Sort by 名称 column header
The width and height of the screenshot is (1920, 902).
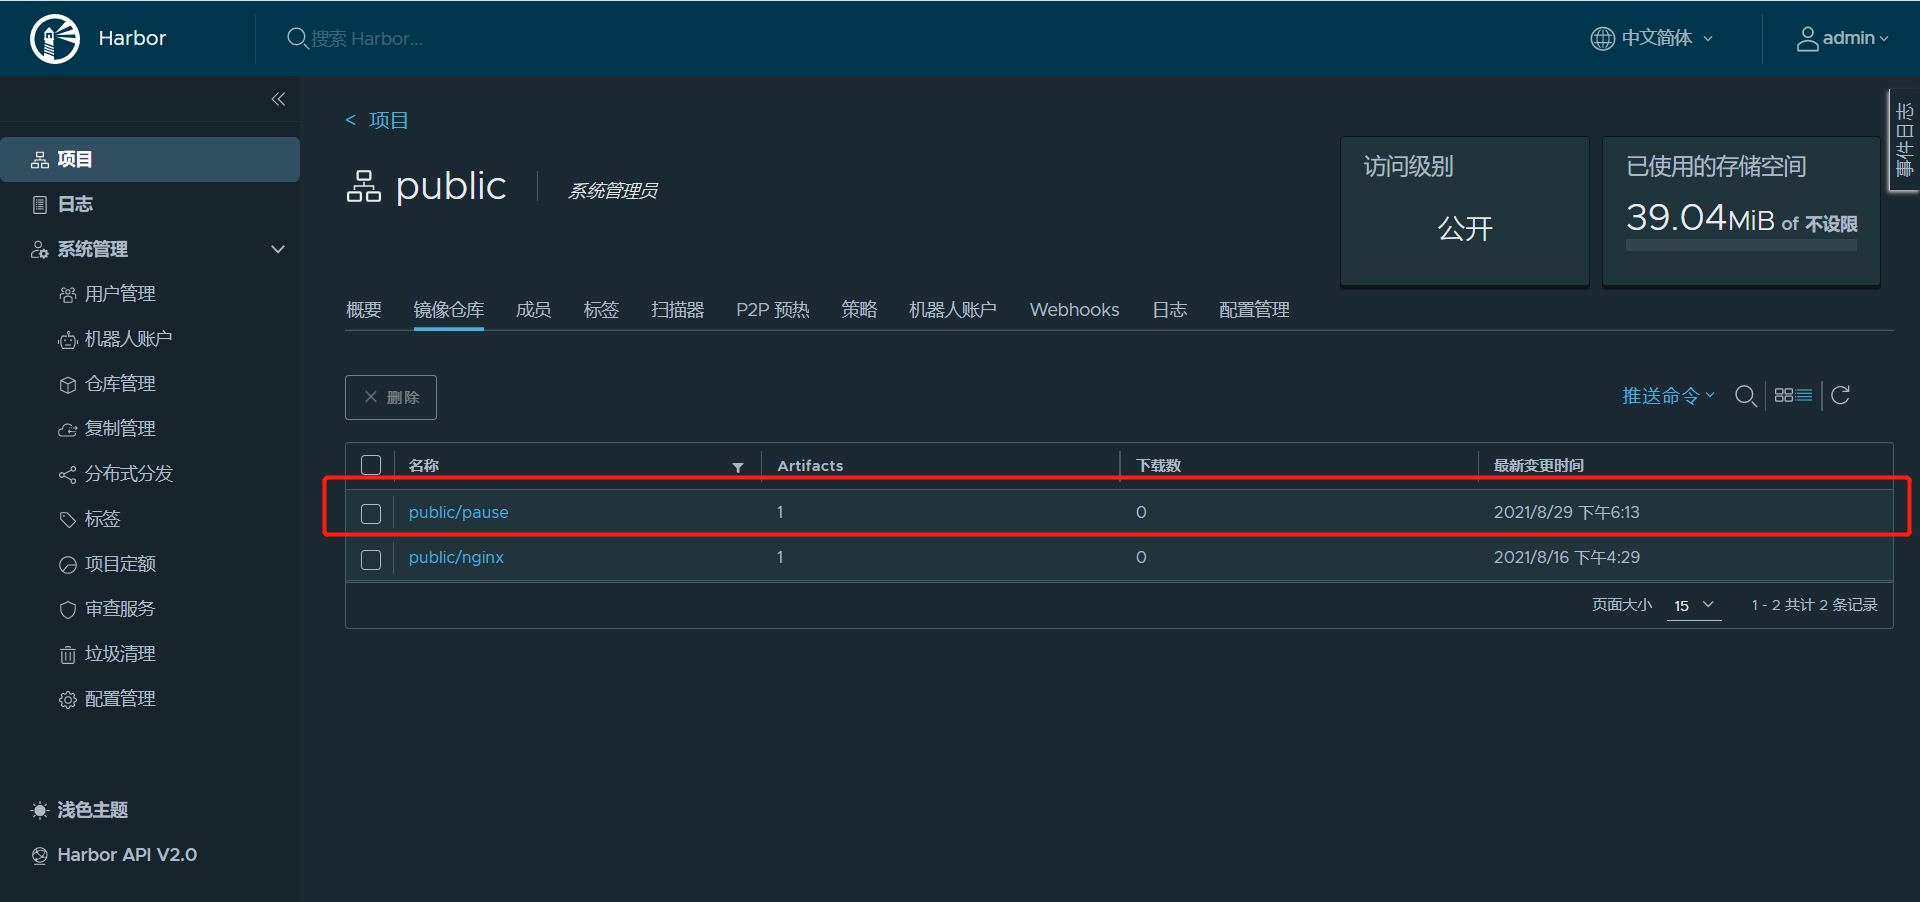tap(424, 466)
